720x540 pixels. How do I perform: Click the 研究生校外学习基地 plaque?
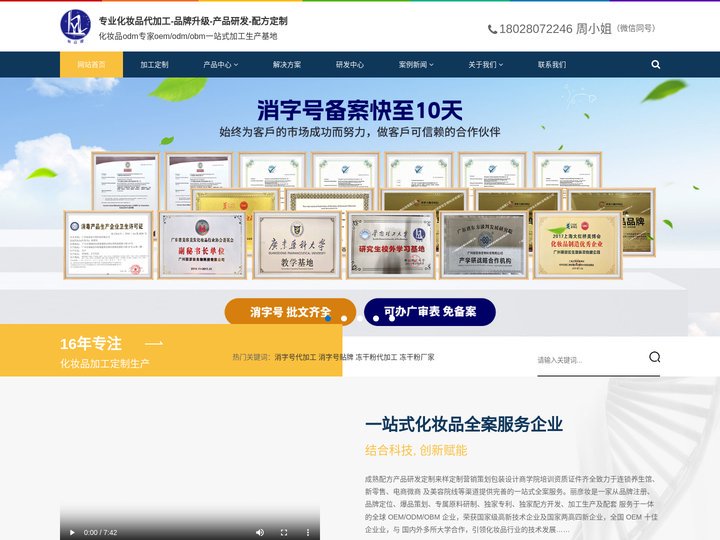point(391,245)
